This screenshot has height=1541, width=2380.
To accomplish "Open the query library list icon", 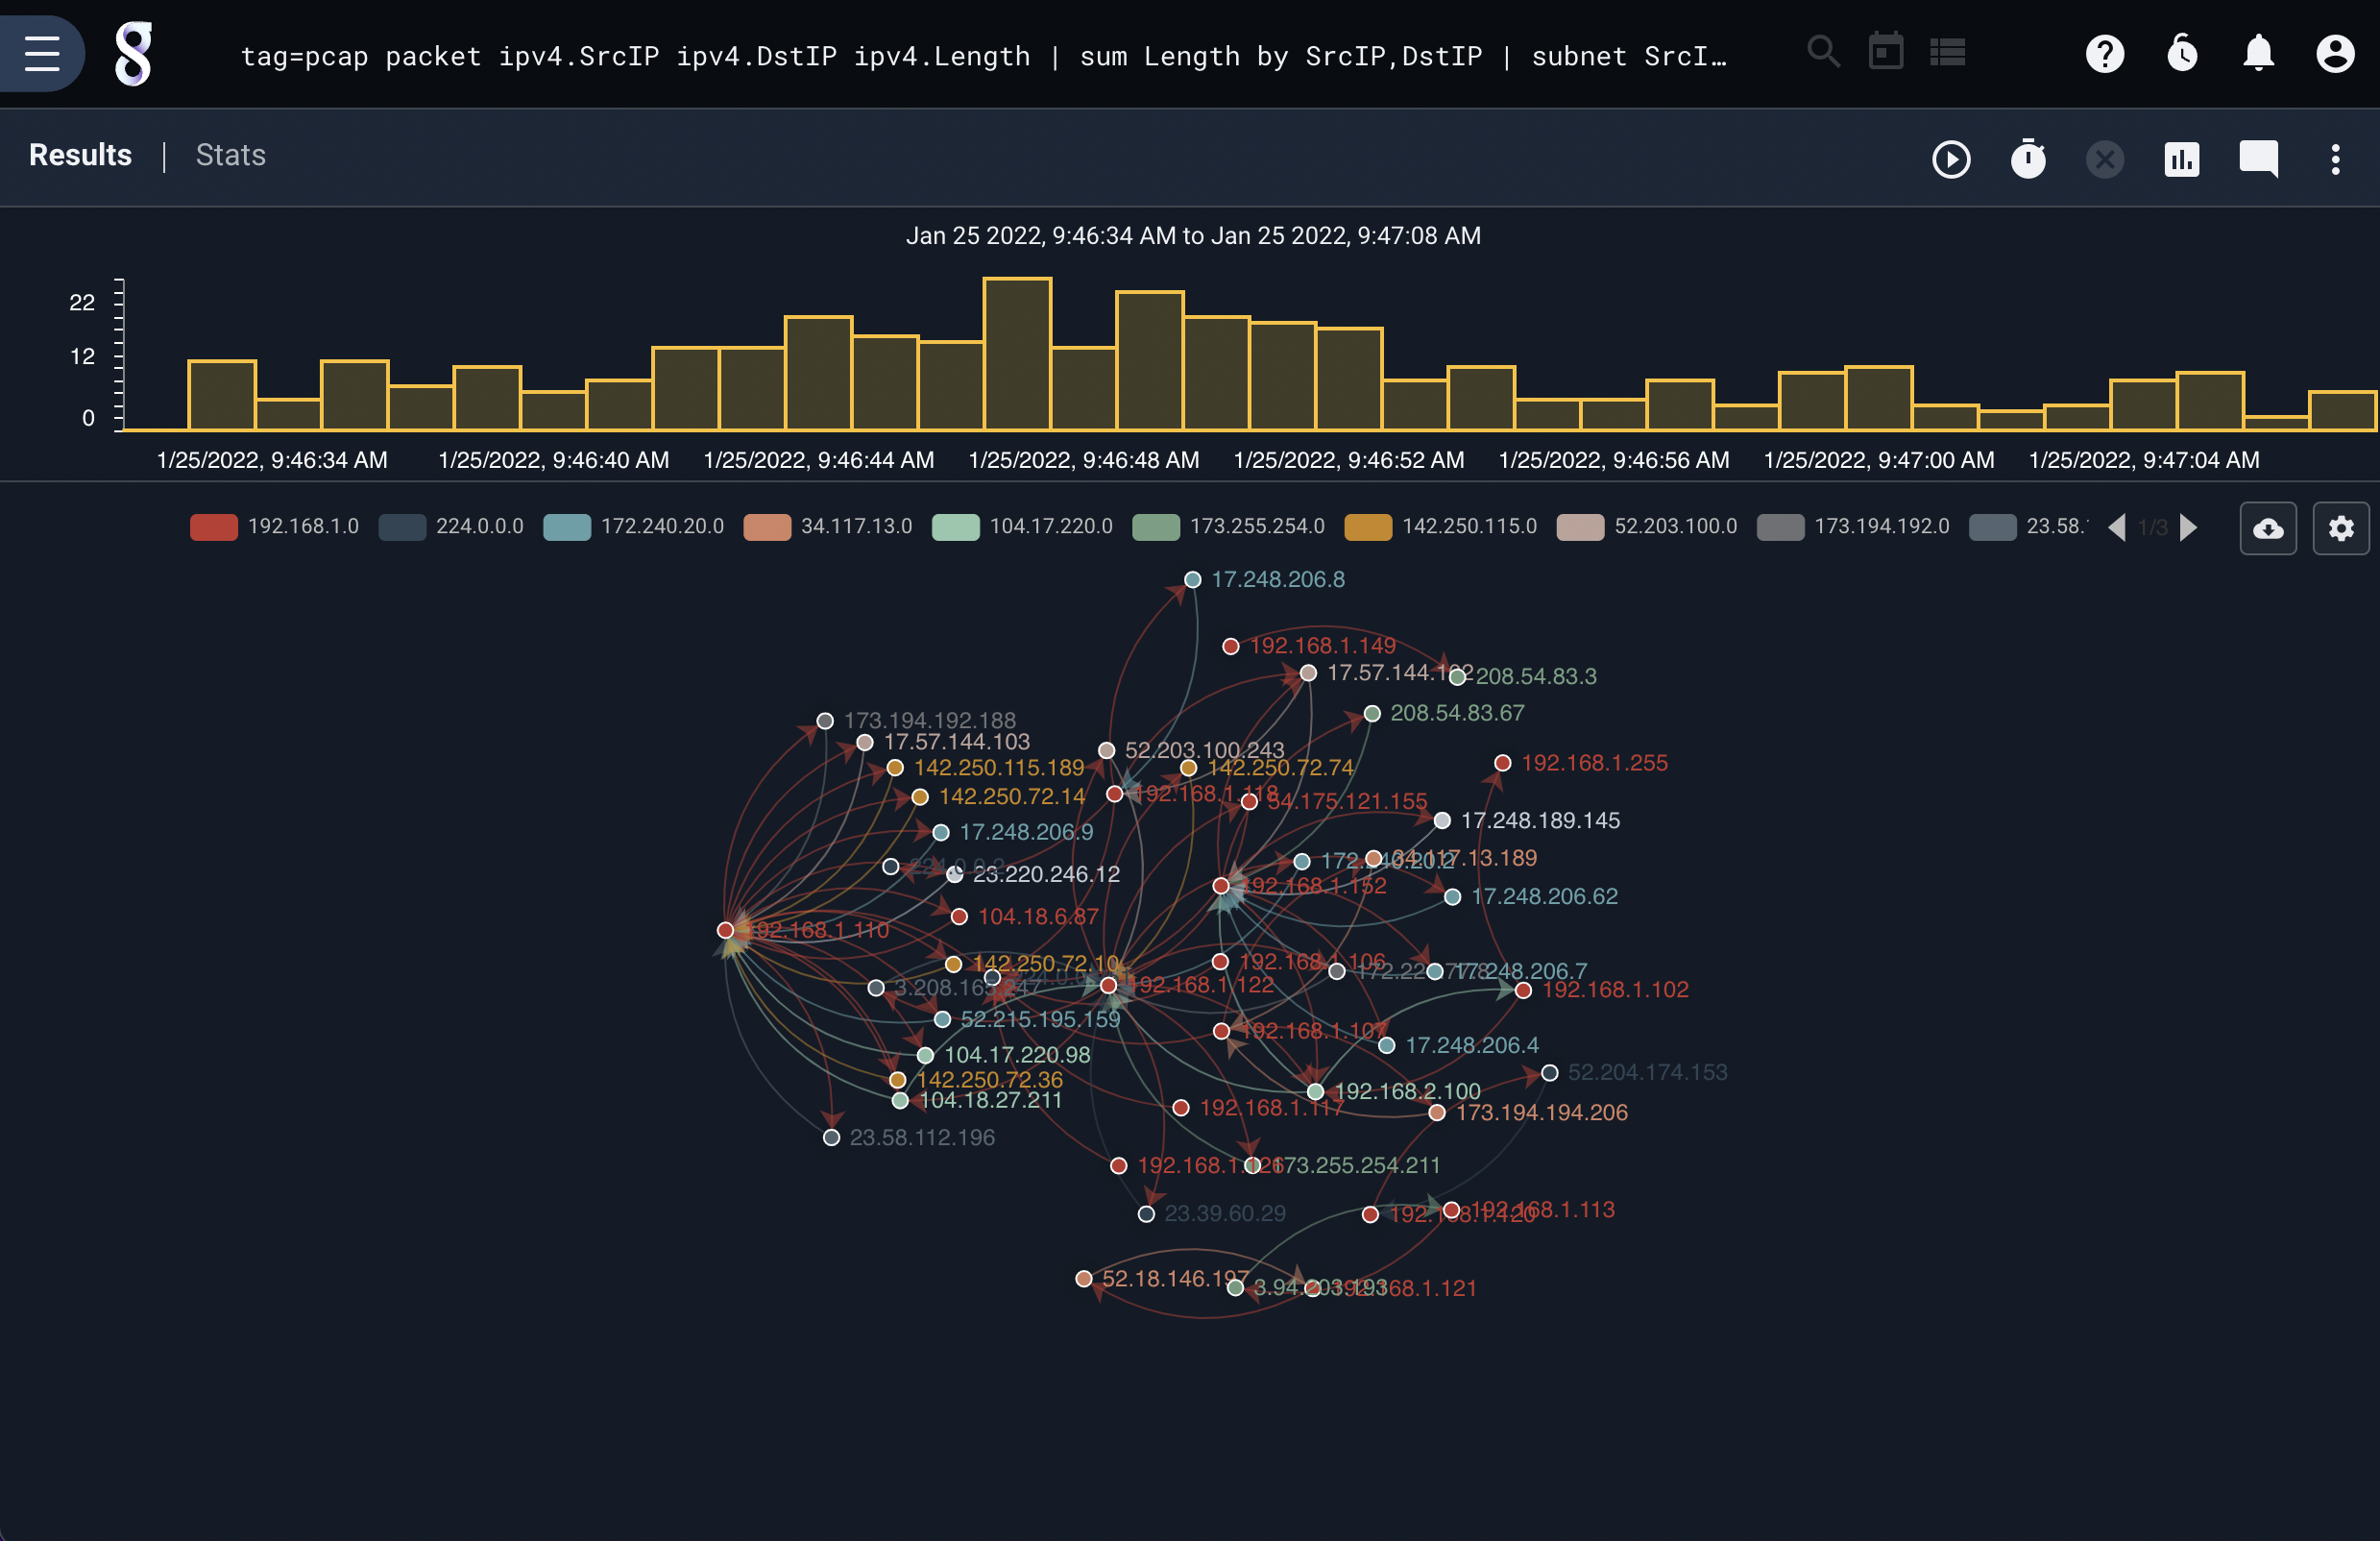I will click(x=1947, y=52).
